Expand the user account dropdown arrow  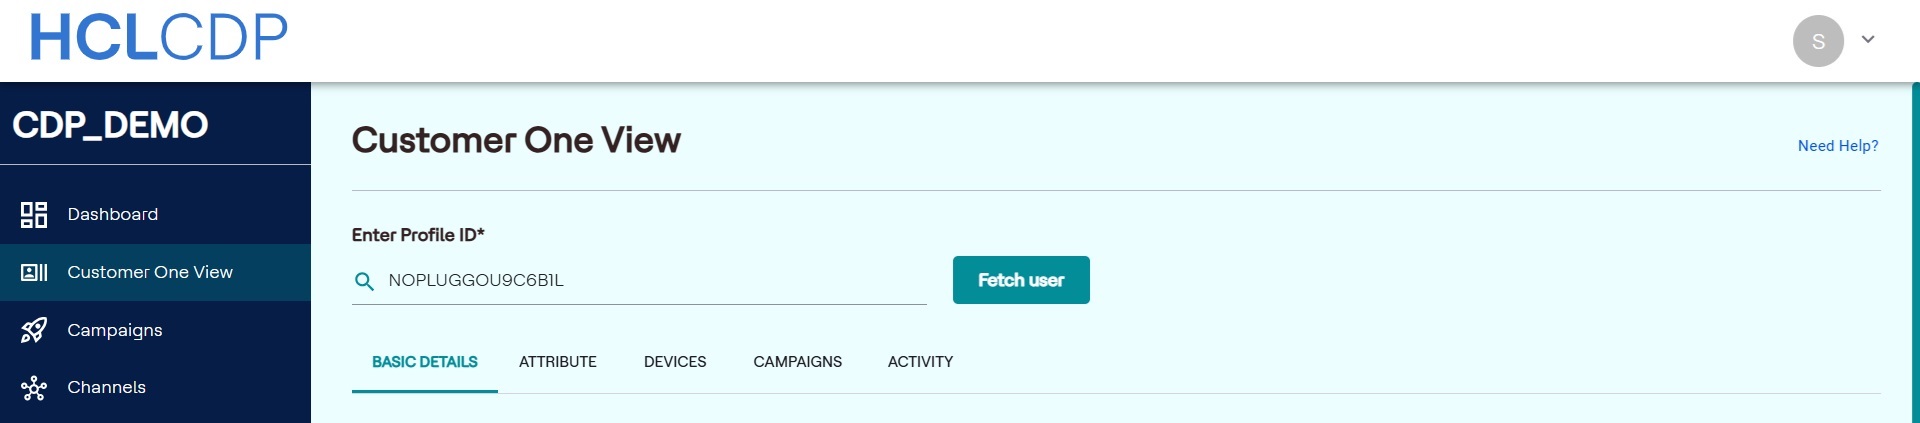point(1867,40)
